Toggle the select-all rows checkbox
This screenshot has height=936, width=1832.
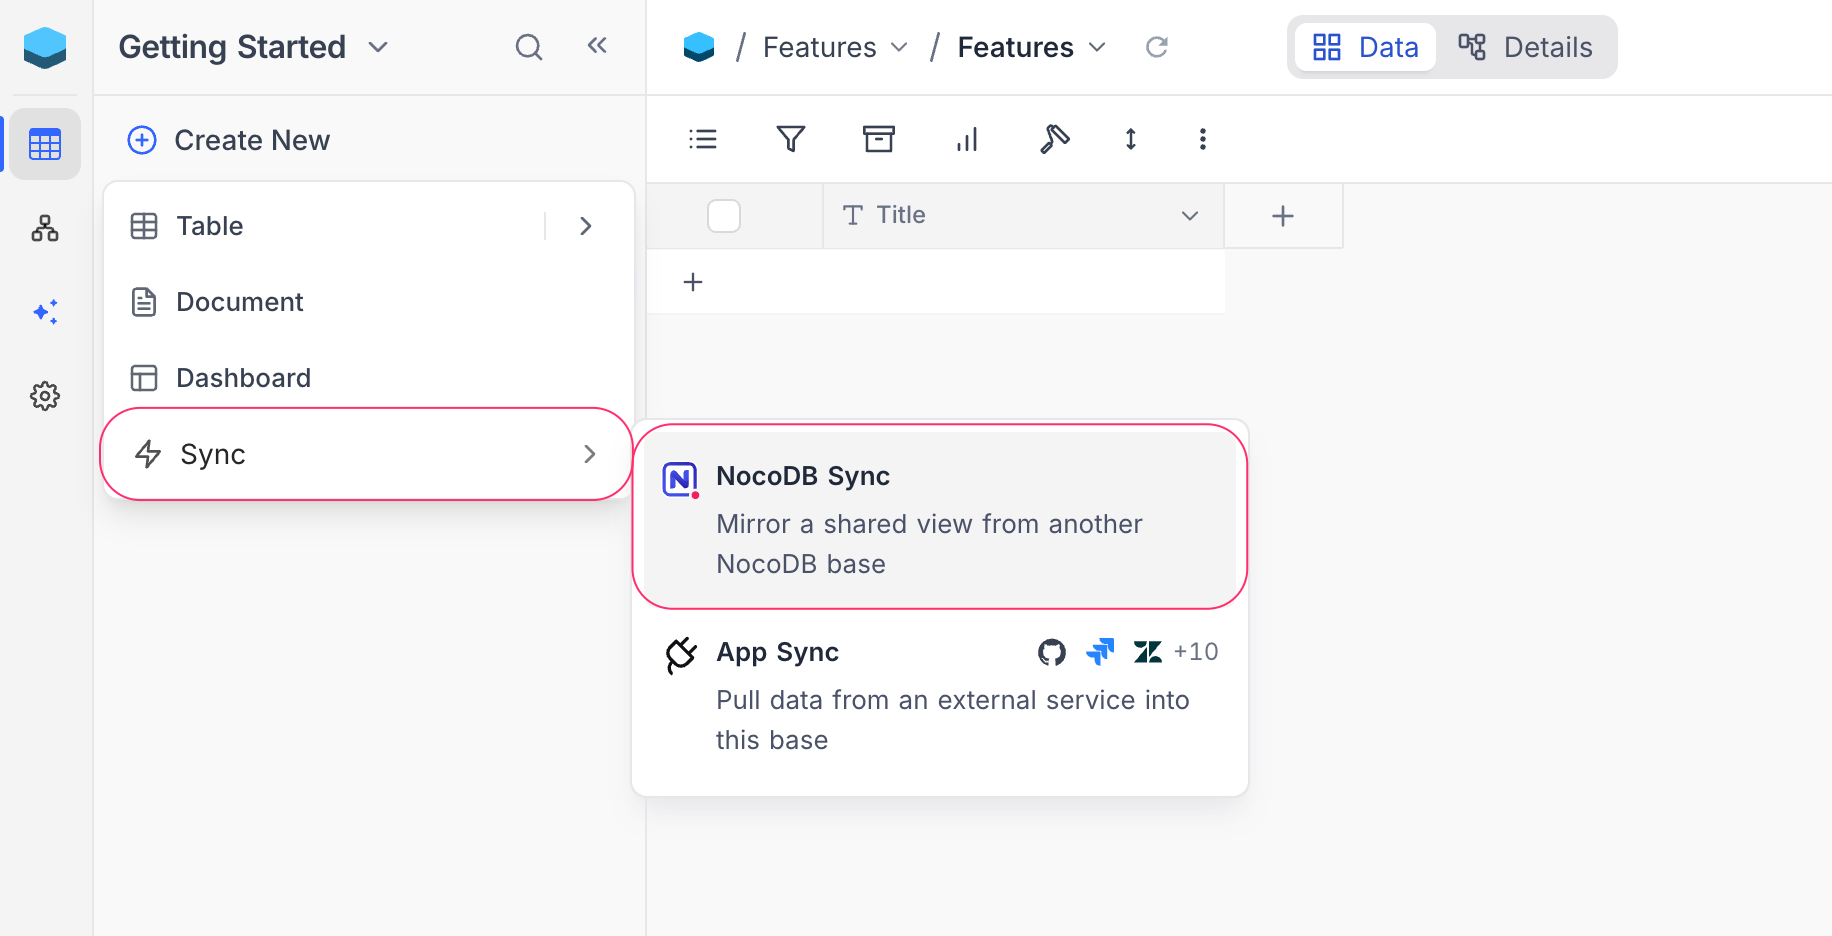[x=724, y=216]
